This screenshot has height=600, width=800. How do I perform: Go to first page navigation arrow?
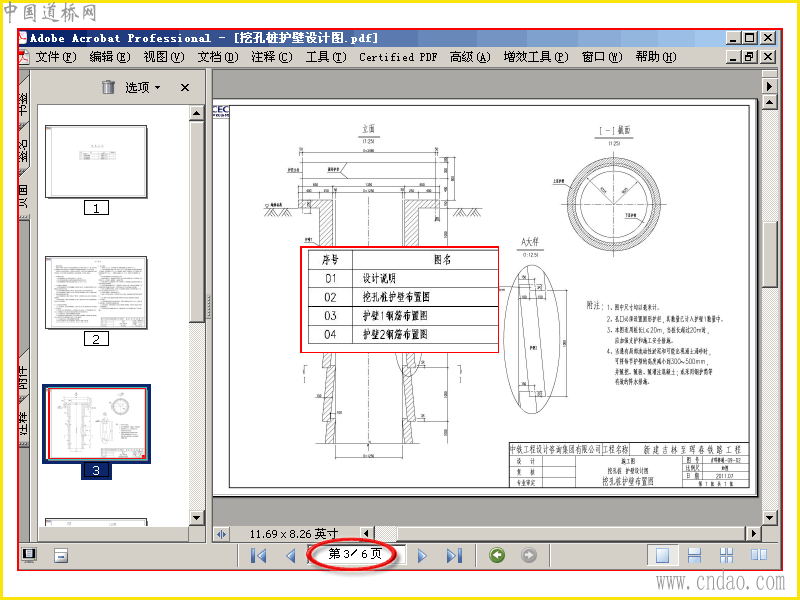pyautogui.click(x=259, y=555)
